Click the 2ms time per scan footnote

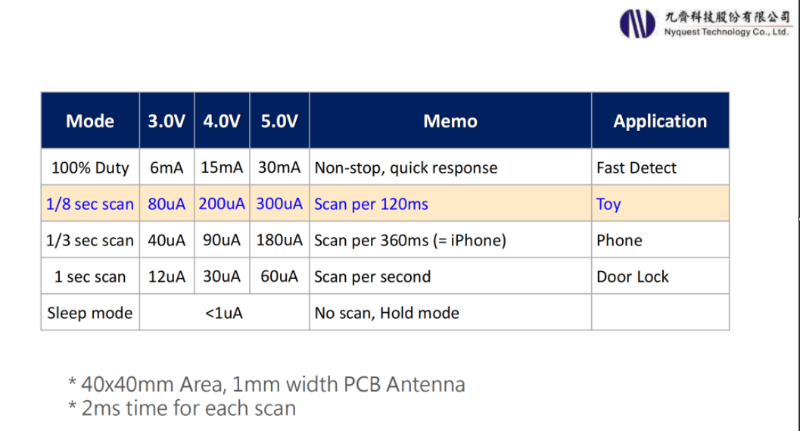click(x=182, y=408)
